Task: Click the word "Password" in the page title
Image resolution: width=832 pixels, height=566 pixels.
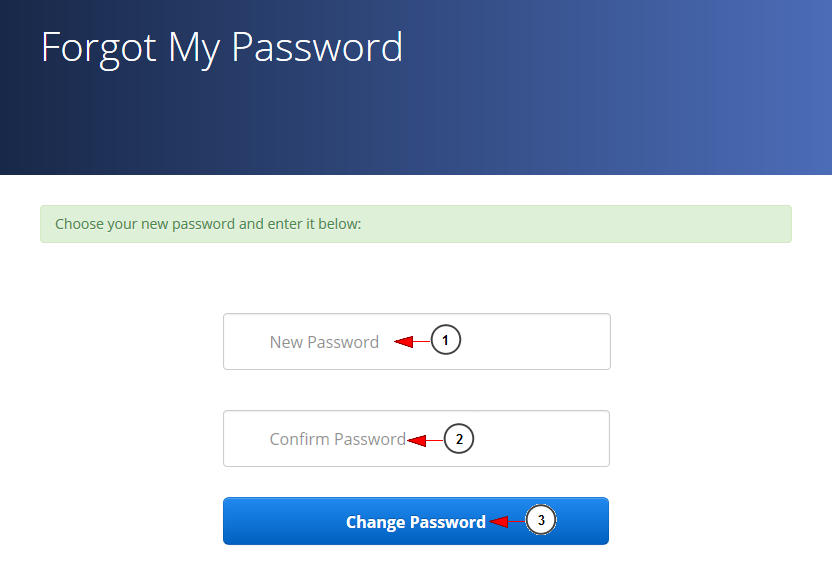Action: click(x=316, y=47)
